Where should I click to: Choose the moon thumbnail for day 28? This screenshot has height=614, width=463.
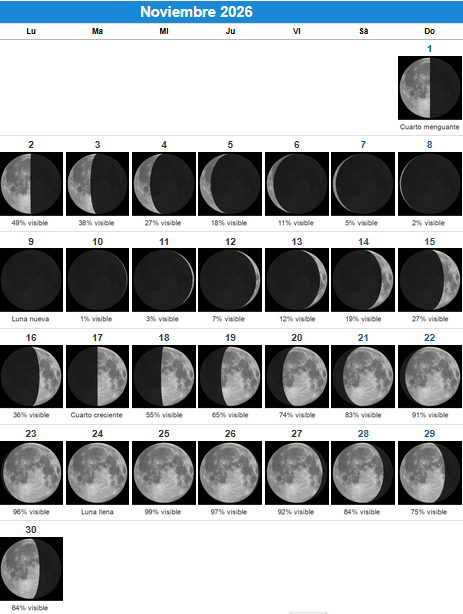click(x=363, y=473)
